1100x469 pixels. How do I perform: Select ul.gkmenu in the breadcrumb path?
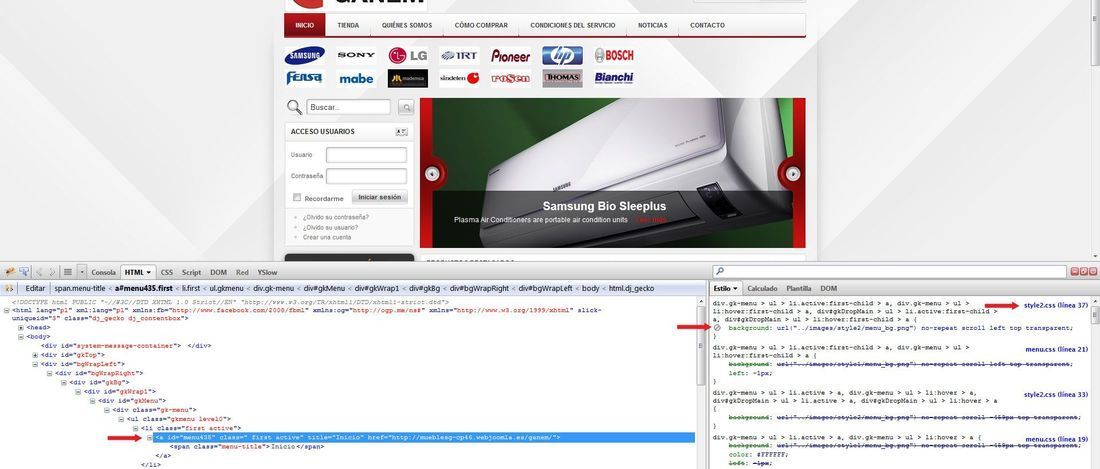(227, 288)
